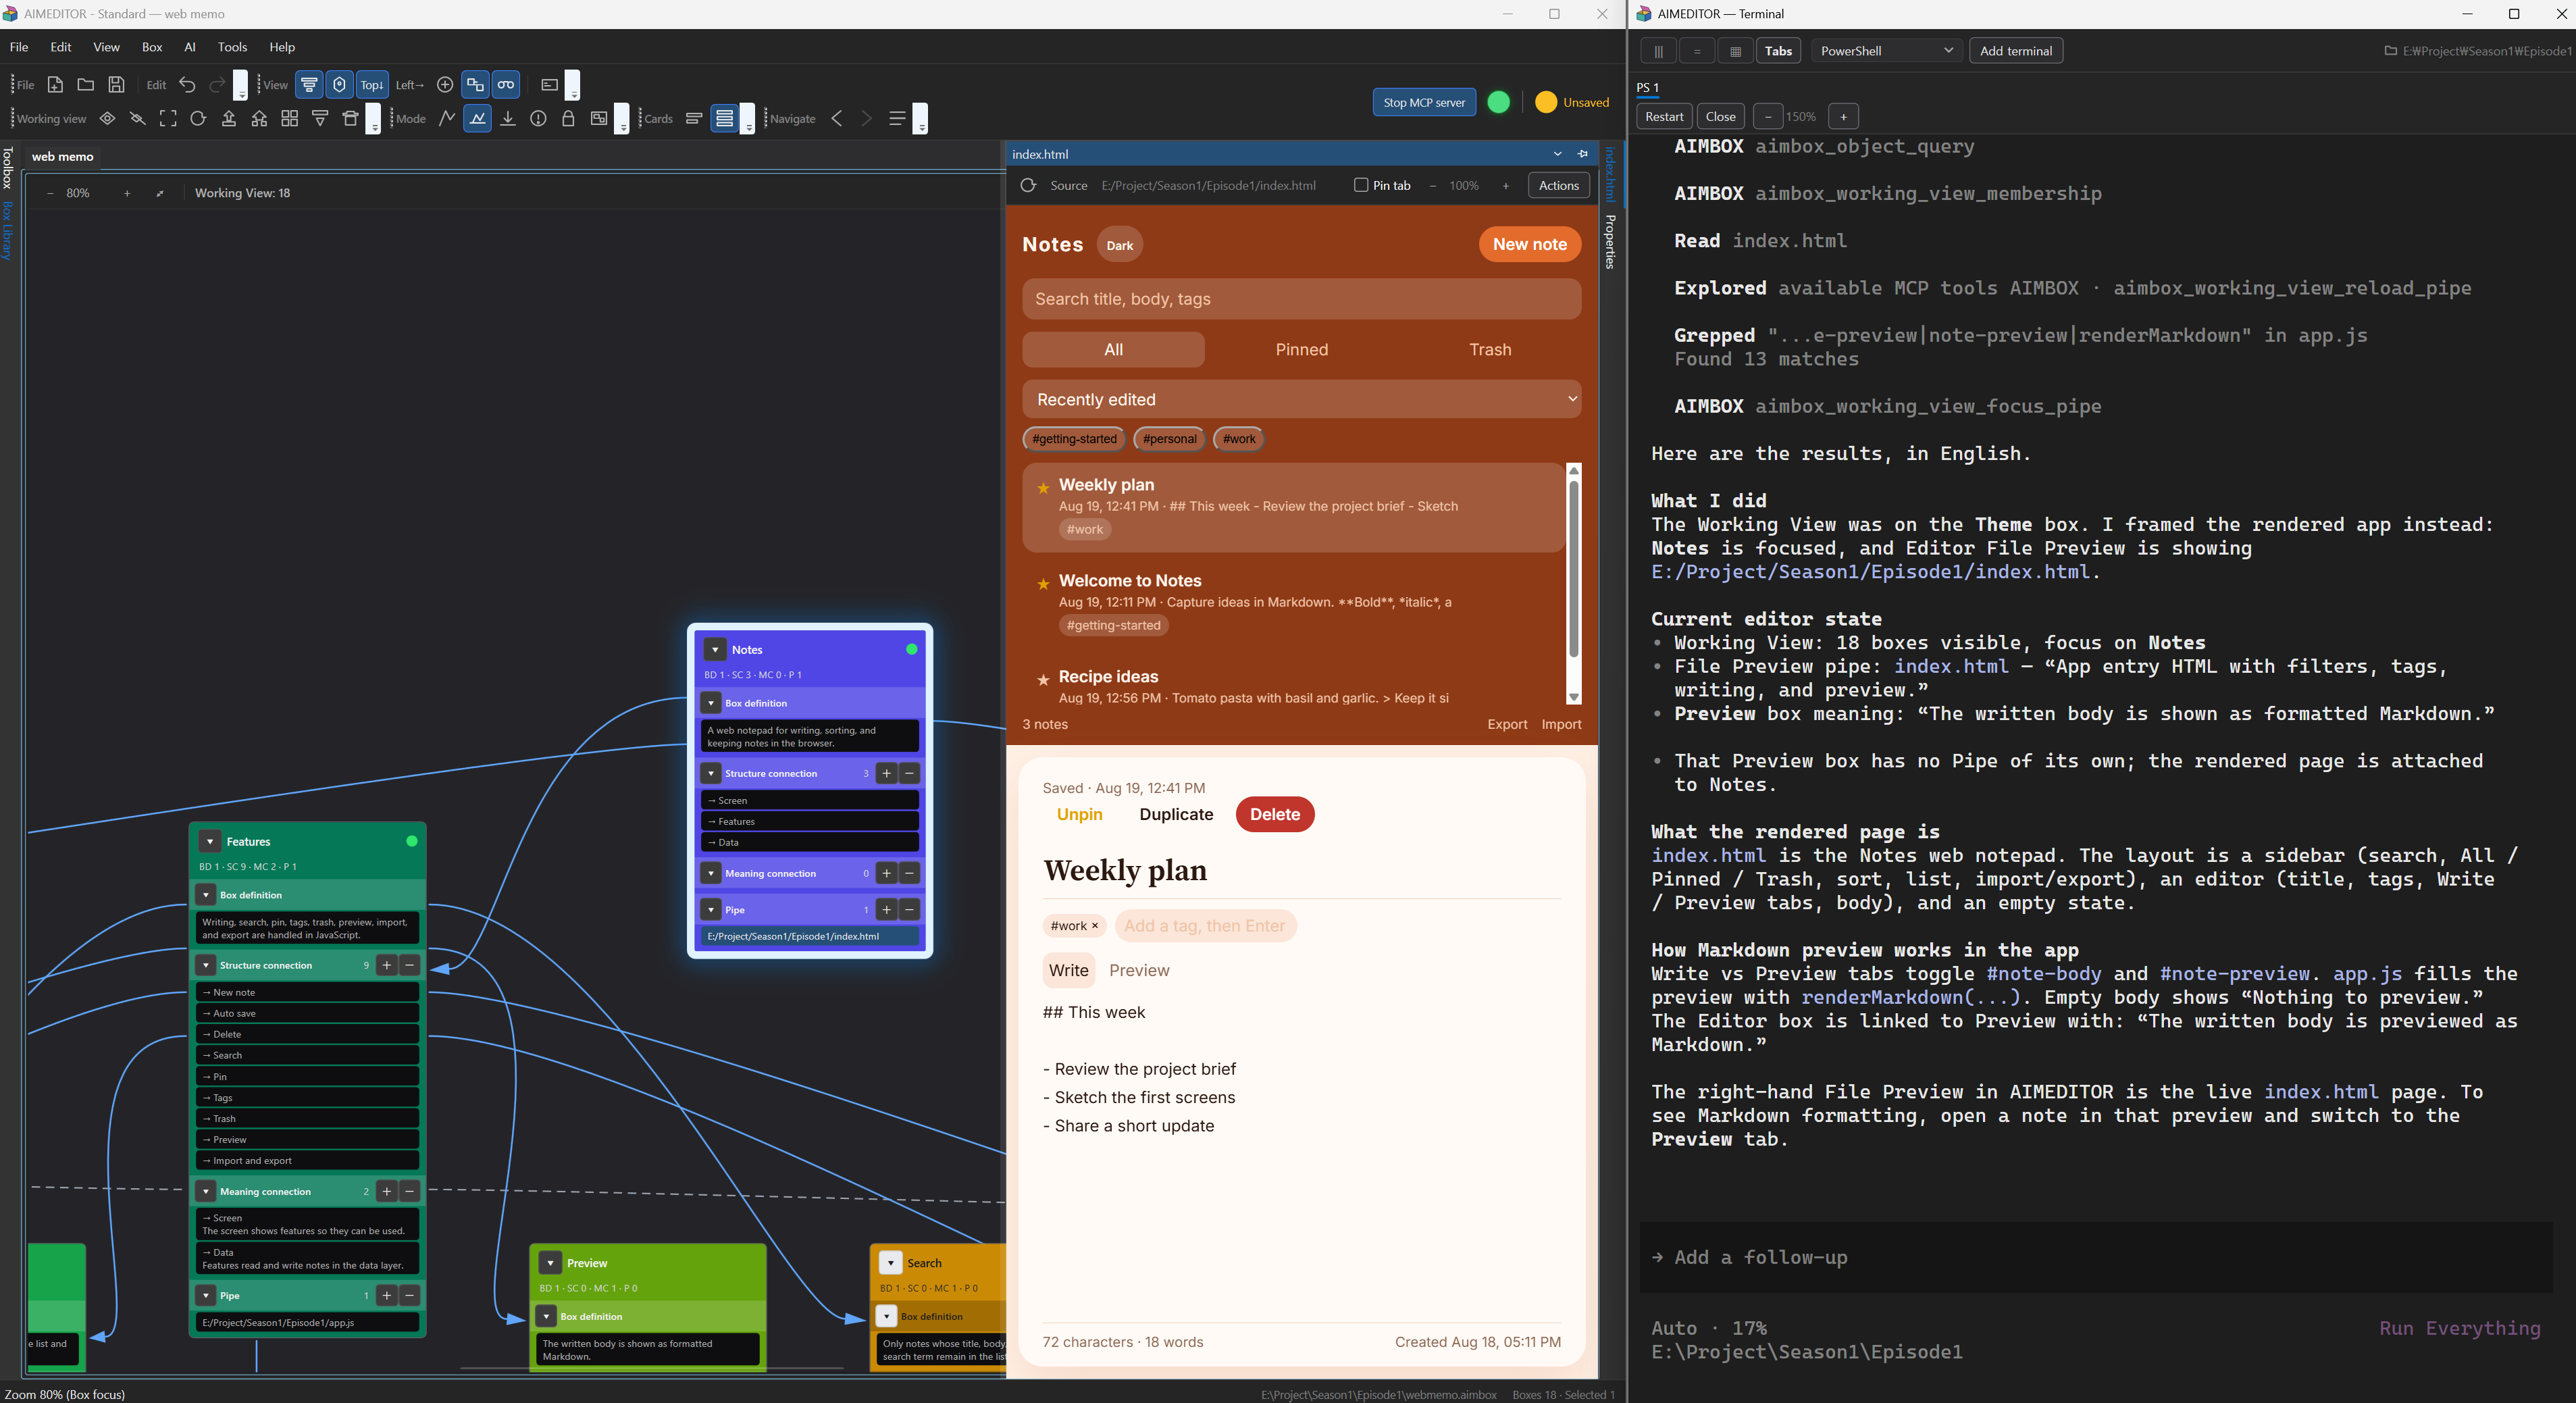Click the padlock Mode icon
Screen dimensions: 2576x1403
click(568, 118)
